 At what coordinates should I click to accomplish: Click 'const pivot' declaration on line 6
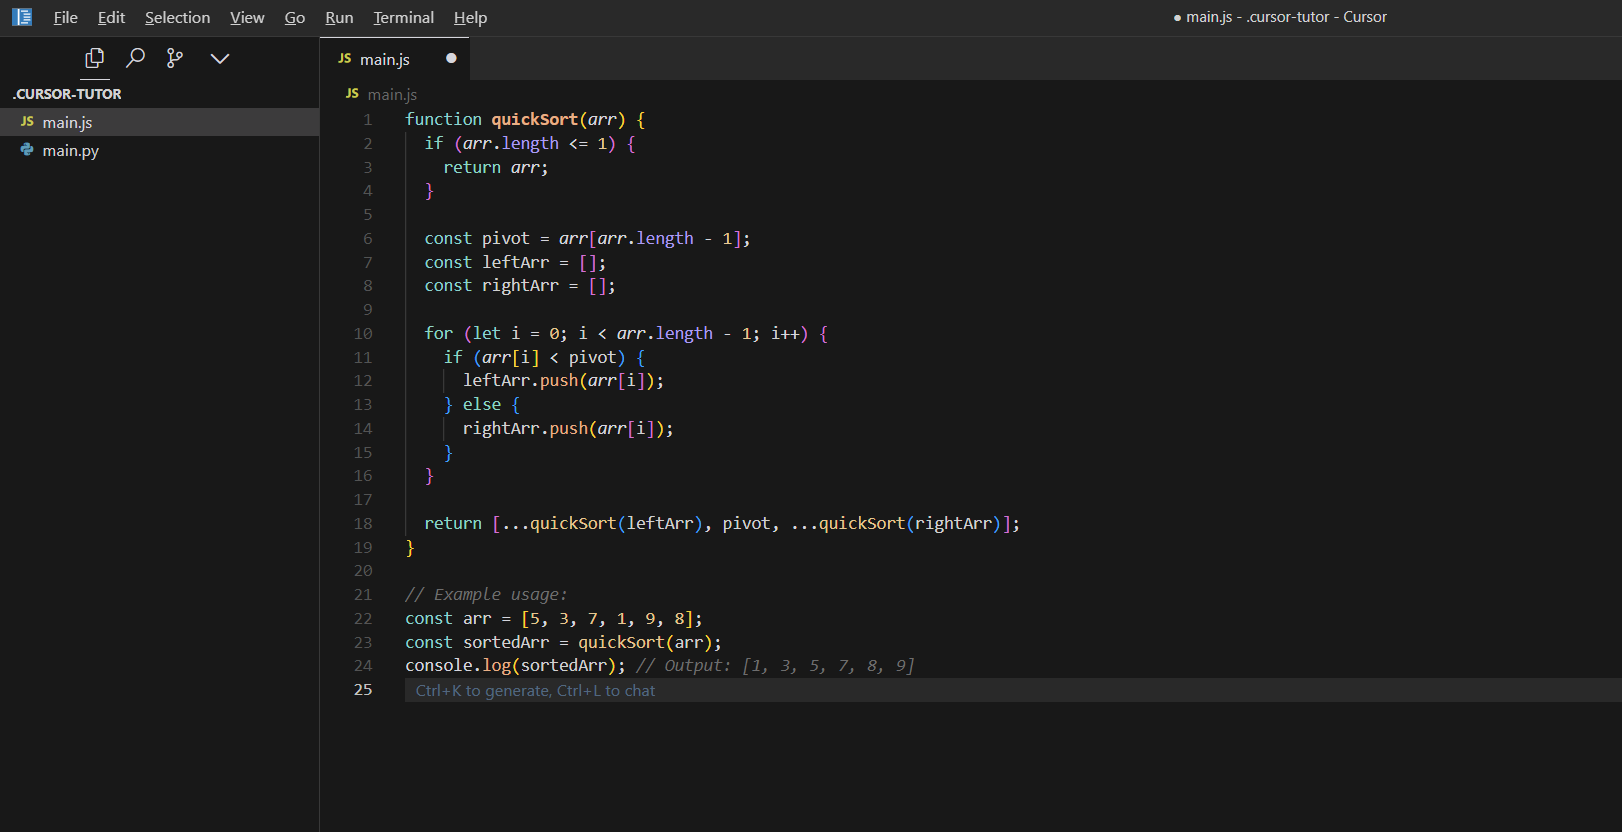pyautogui.click(x=477, y=238)
